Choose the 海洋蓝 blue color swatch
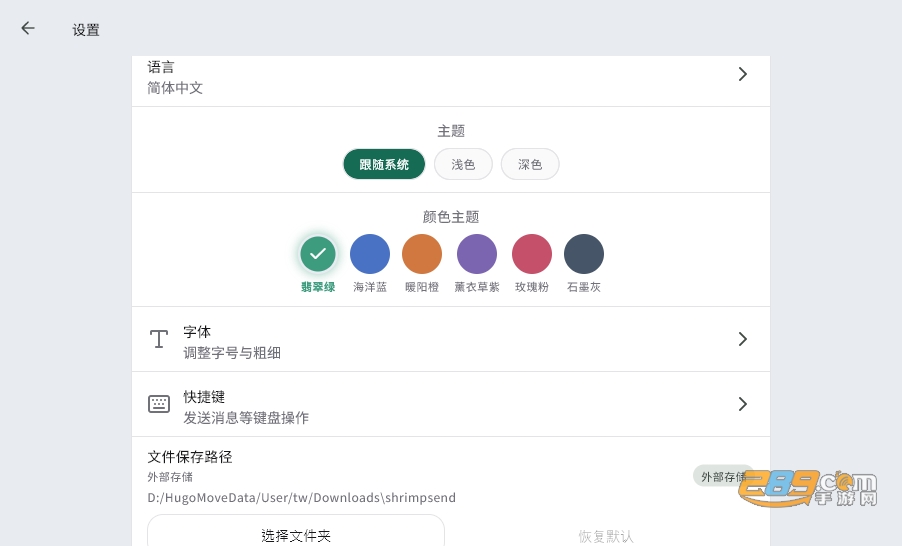902x546 pixels. coord(370,254)
